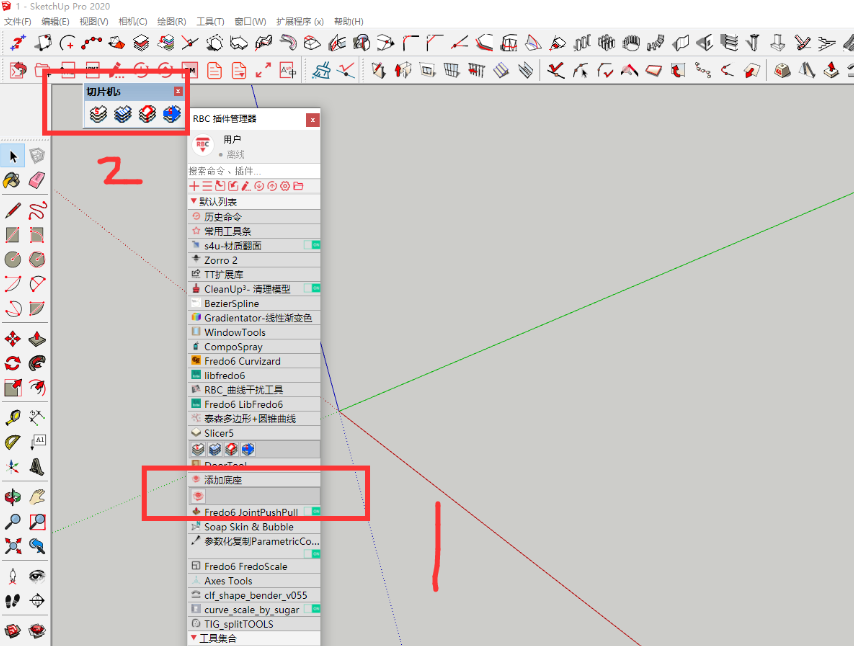Click the red folder icon in plugin manager
The height and width of the screenshot is (646, 854).
(298, 186)
